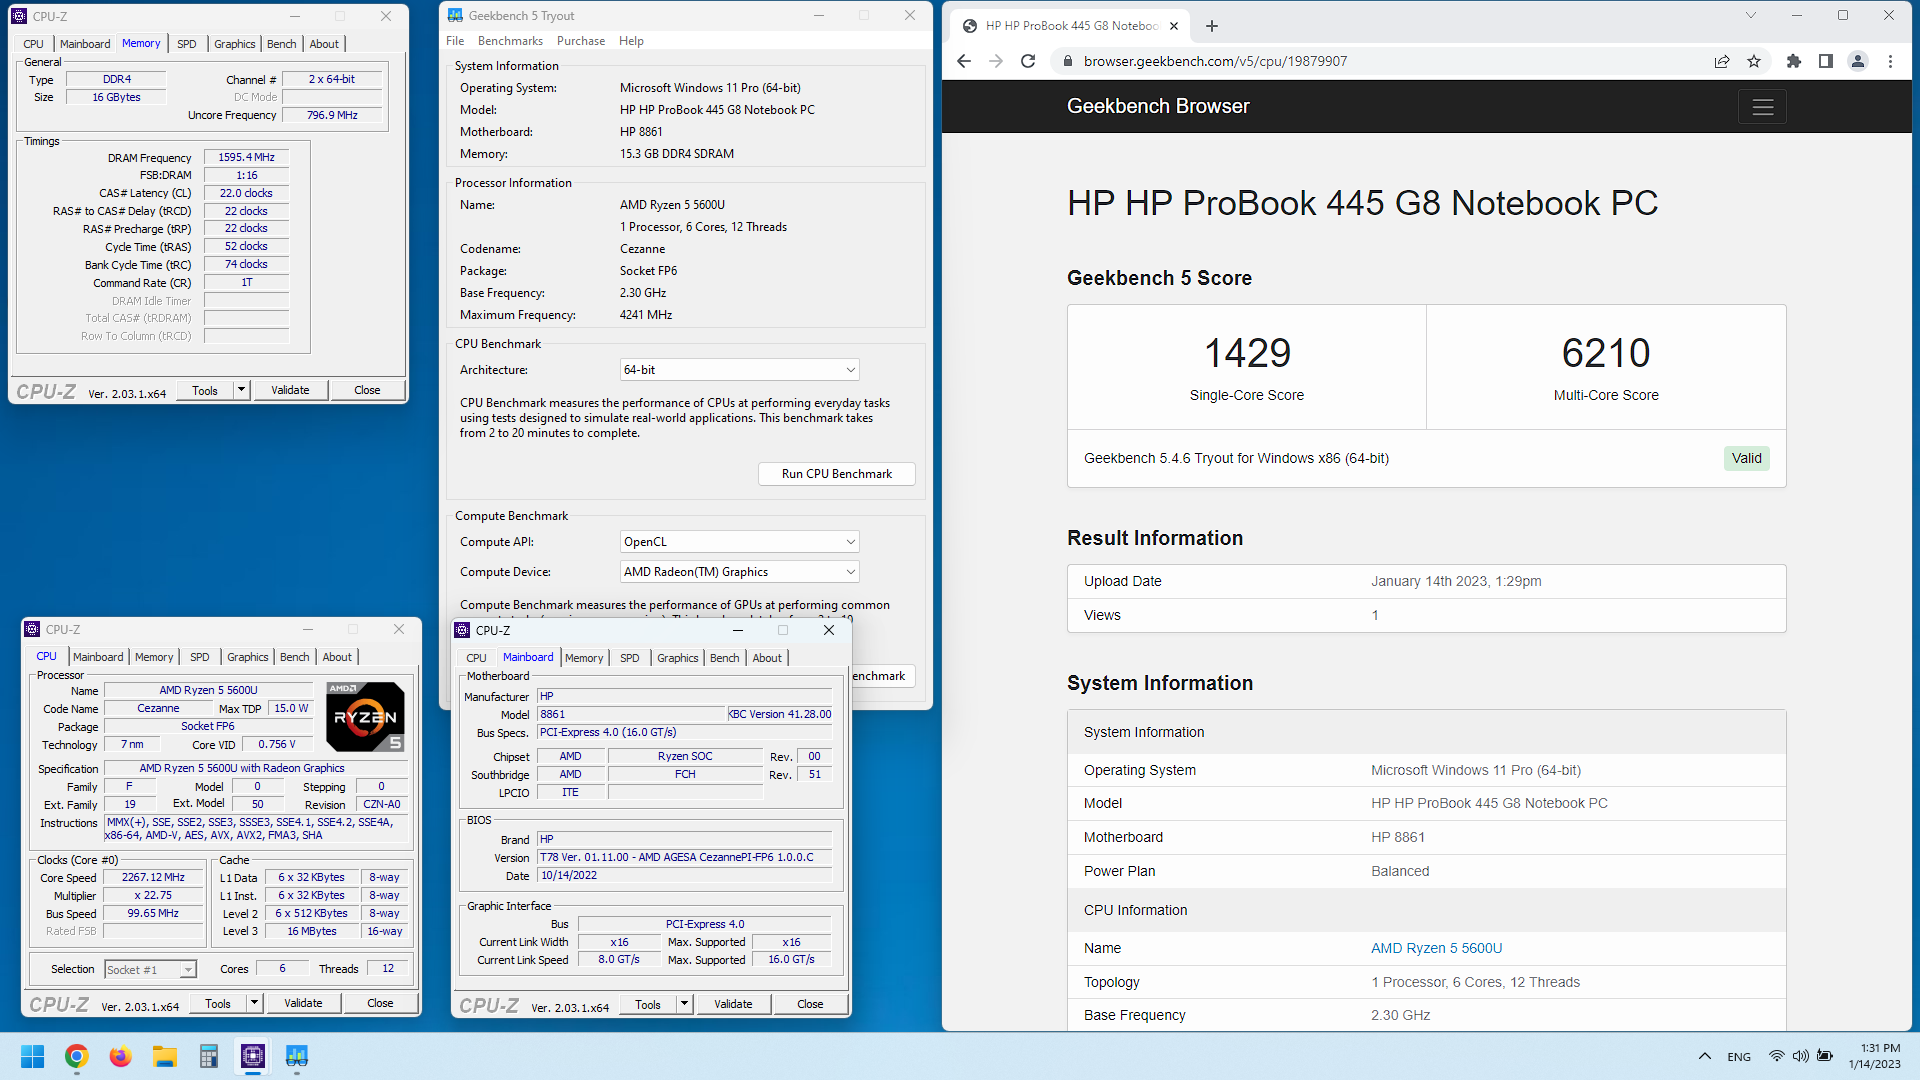The height and width of the screenshot is (1080, 1920).
Task: Open File Explorer from the taskbar
Action: [x=164, y=1056]
